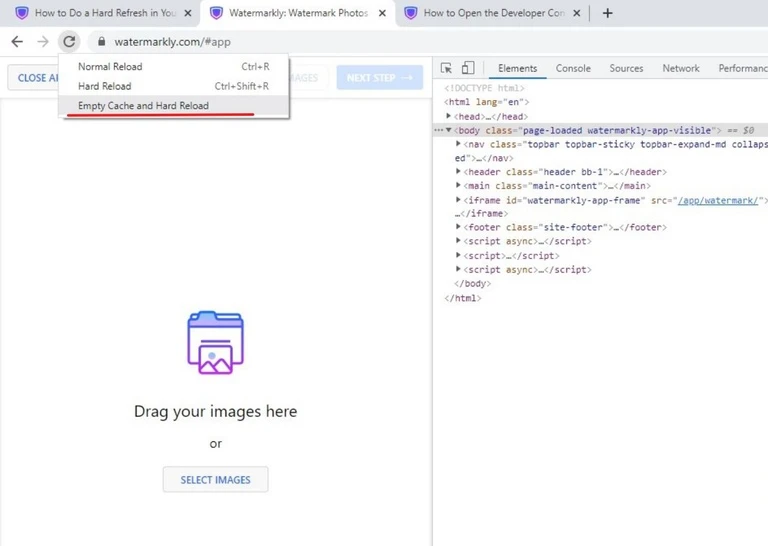Open the Performance panel tab
The width and height of the screenshot is (768, 546).
(x=743, y=68)
